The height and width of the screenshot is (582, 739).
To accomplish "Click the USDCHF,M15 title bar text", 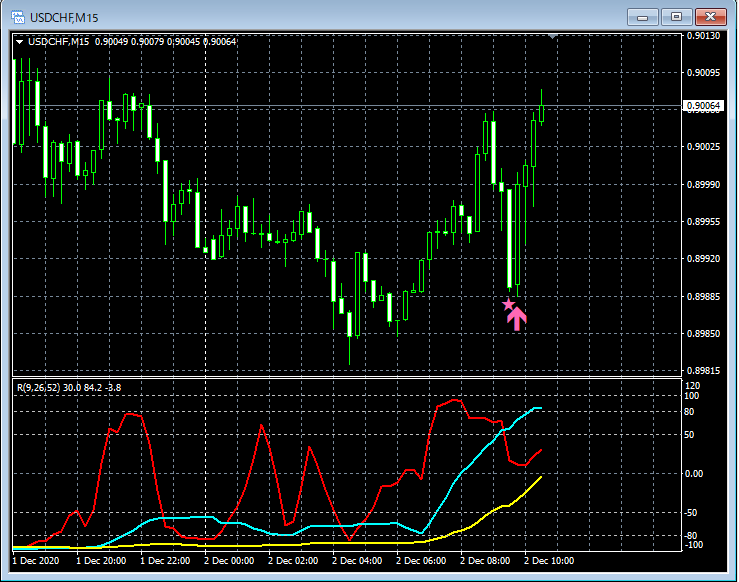I will tap(66, 17).
